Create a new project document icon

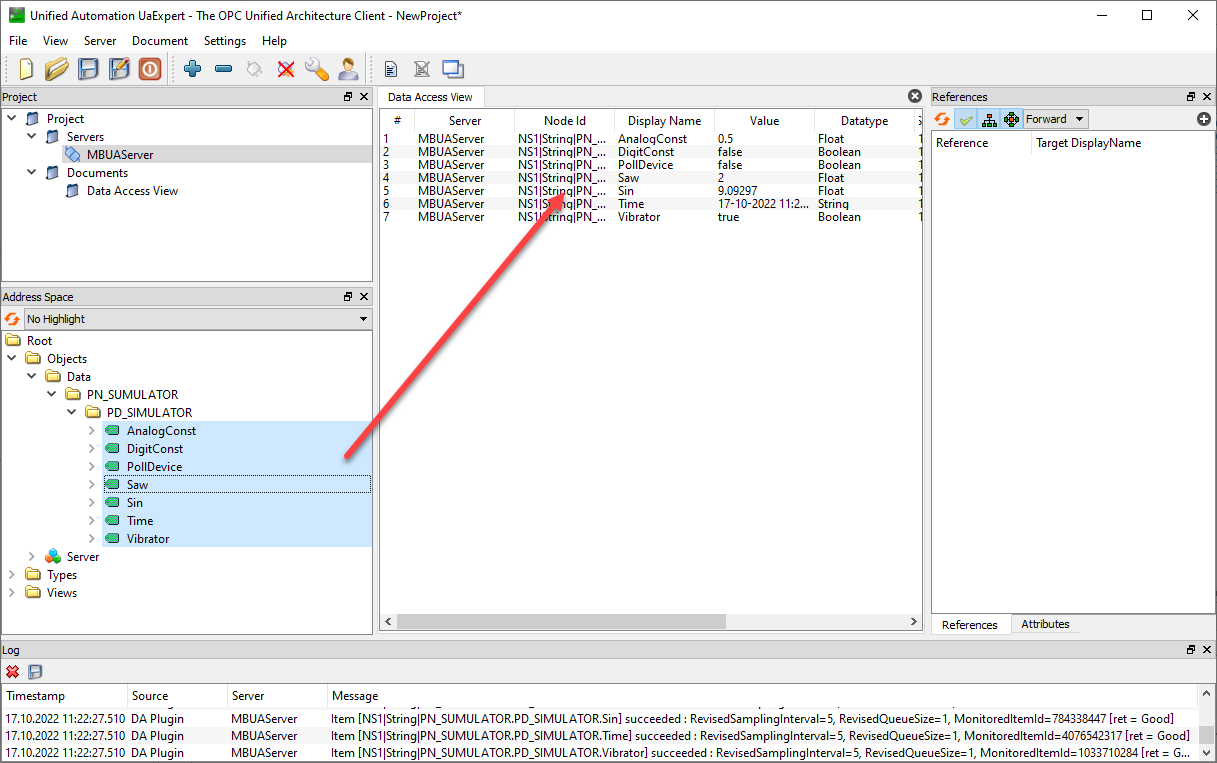click(x=27, y=69)
